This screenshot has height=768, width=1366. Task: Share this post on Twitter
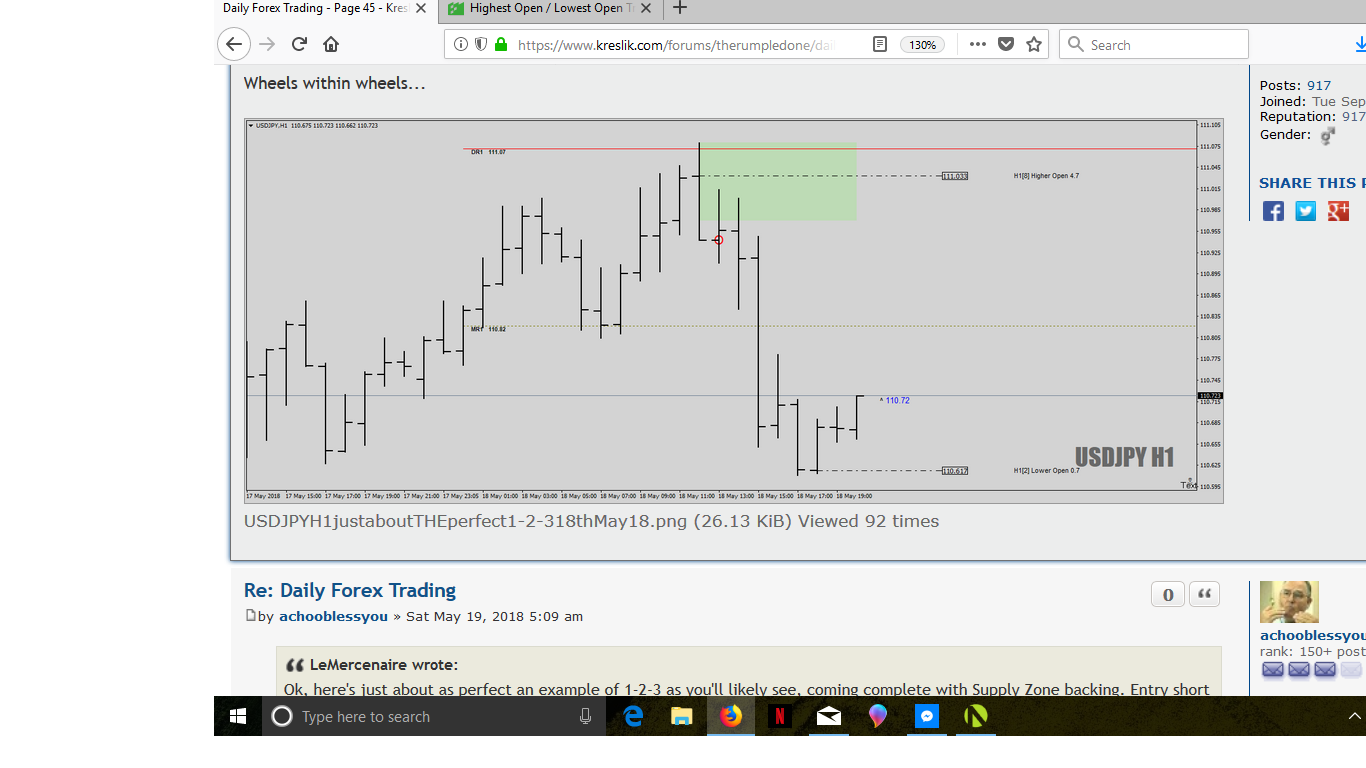click(x=1306, y=211)
